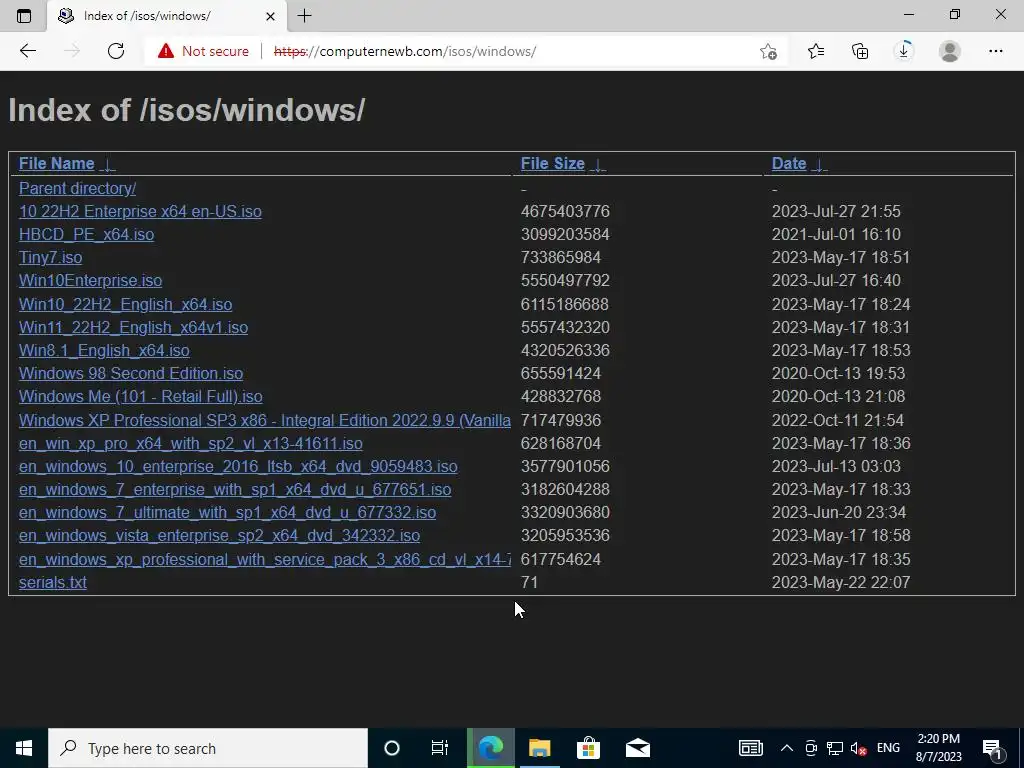
Task: Download Windows Me (101 - Retail Full).iso
Action: [x=140, y=396]
